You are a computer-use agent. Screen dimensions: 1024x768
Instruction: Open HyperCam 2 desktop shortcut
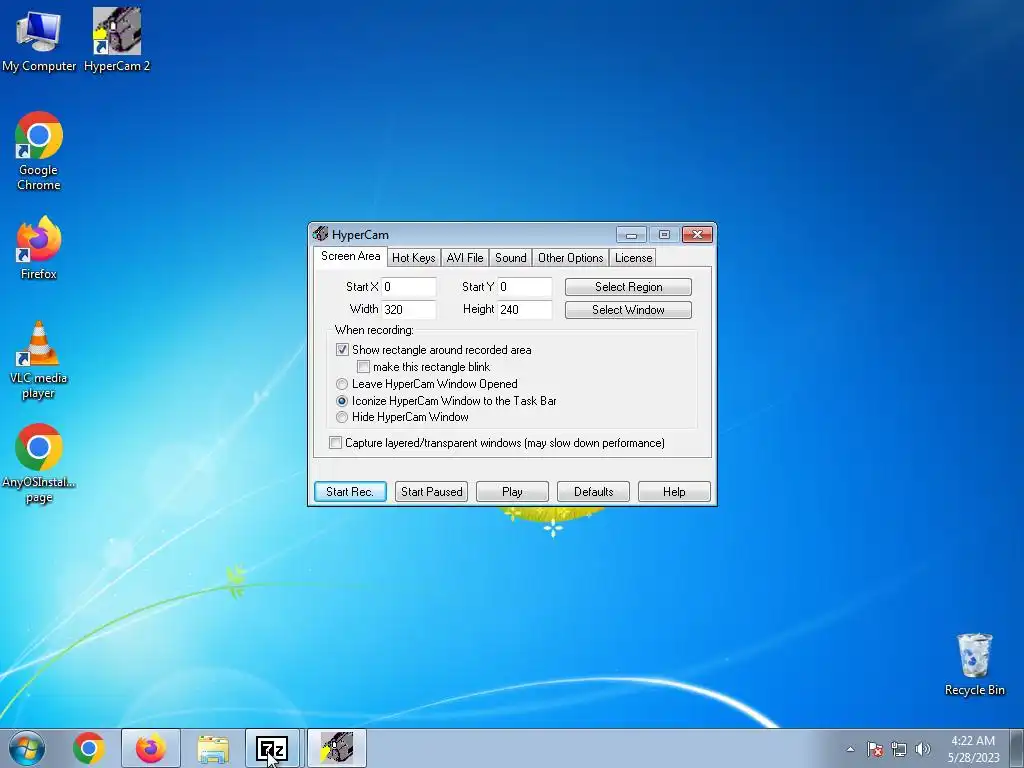[117, 40]
